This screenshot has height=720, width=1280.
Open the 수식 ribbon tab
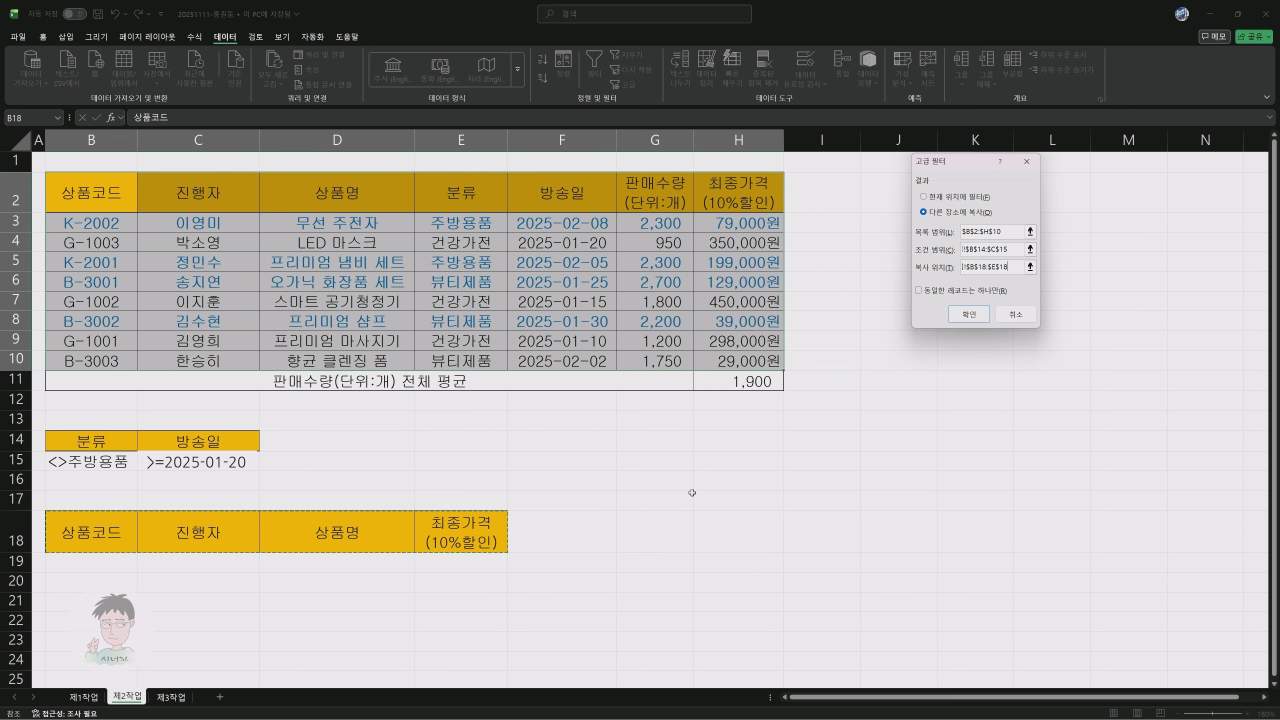click(194, 37)
